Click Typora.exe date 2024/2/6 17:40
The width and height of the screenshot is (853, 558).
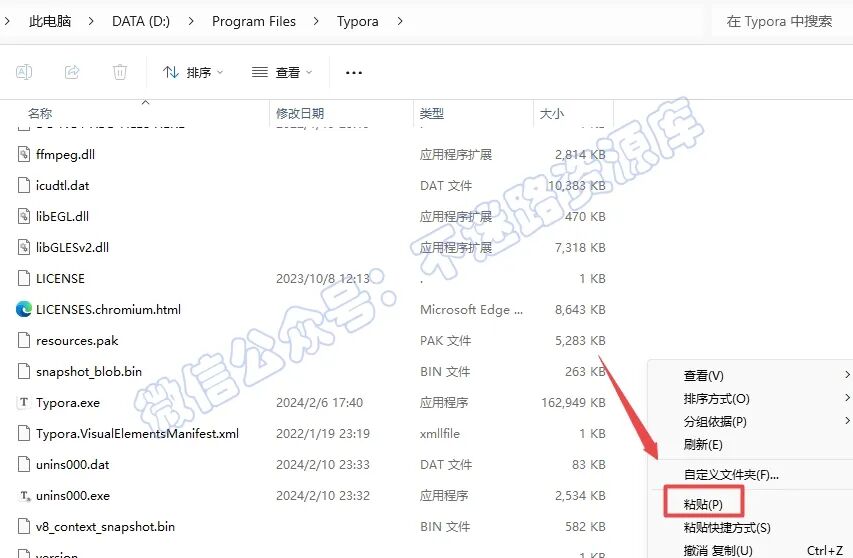coord(319,402)
